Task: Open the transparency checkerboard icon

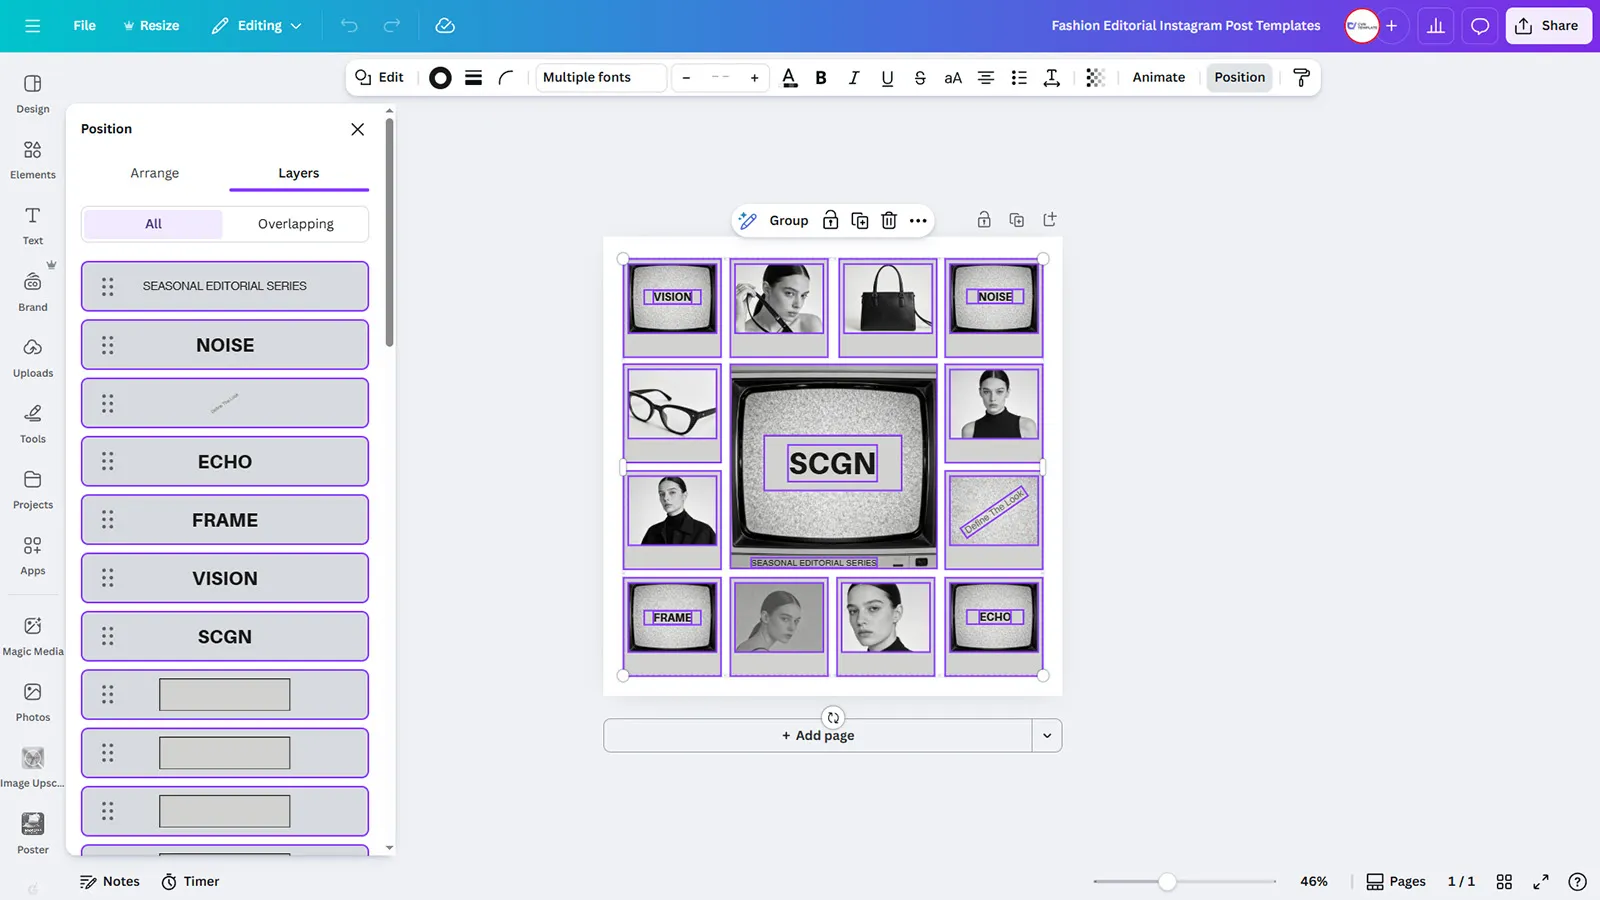Action: [1095, 78]
